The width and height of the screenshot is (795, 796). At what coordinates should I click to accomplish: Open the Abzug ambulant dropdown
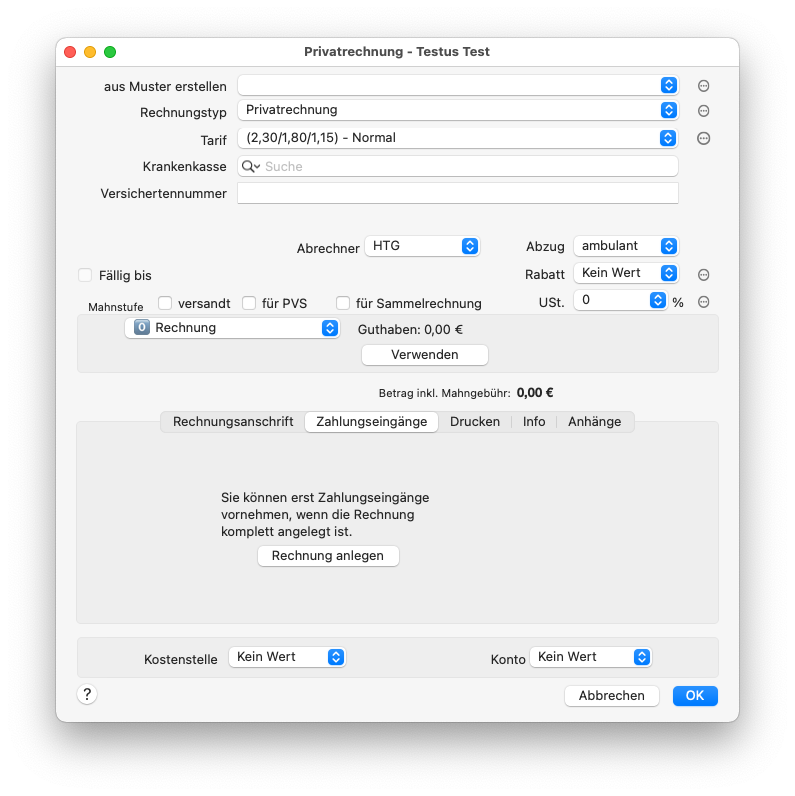coord(626,246)
